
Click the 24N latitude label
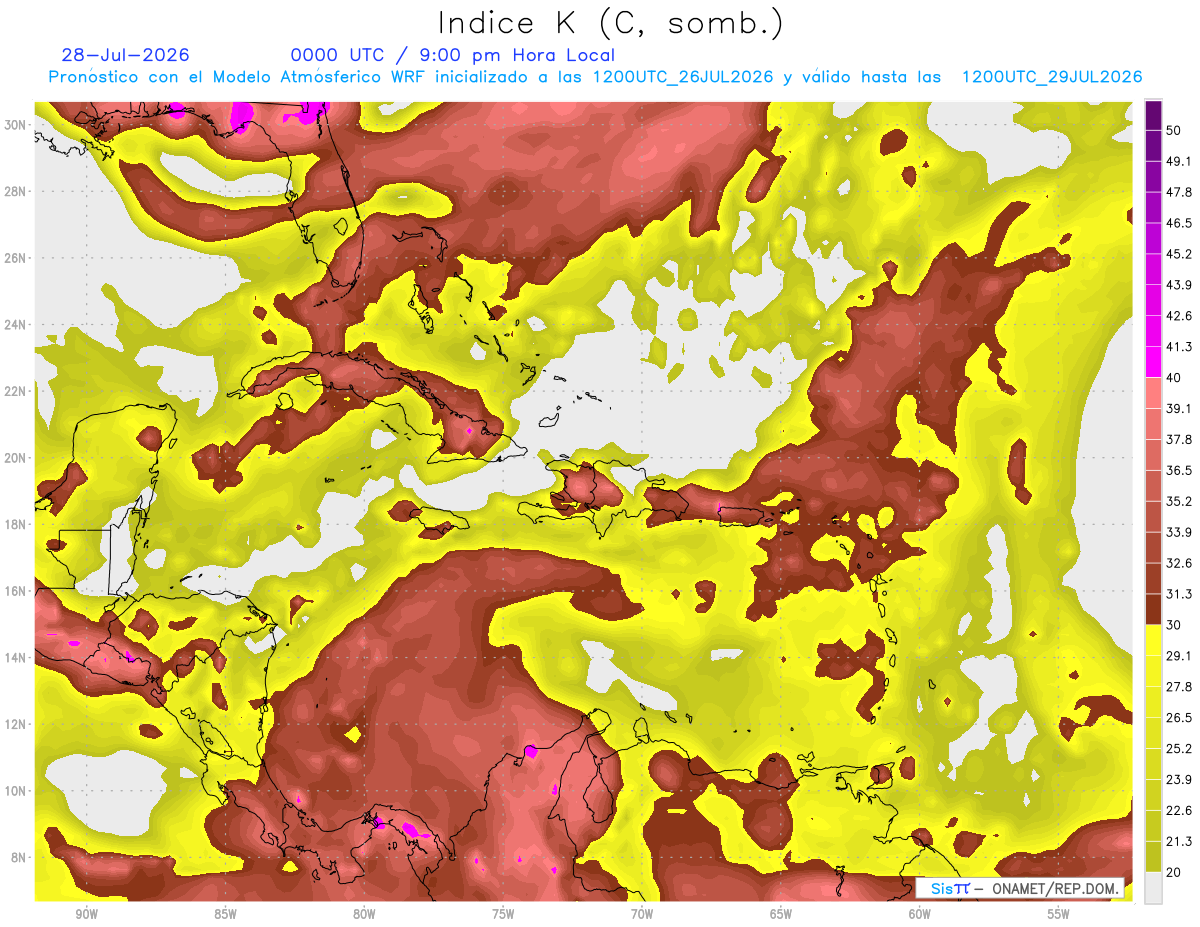16,324
